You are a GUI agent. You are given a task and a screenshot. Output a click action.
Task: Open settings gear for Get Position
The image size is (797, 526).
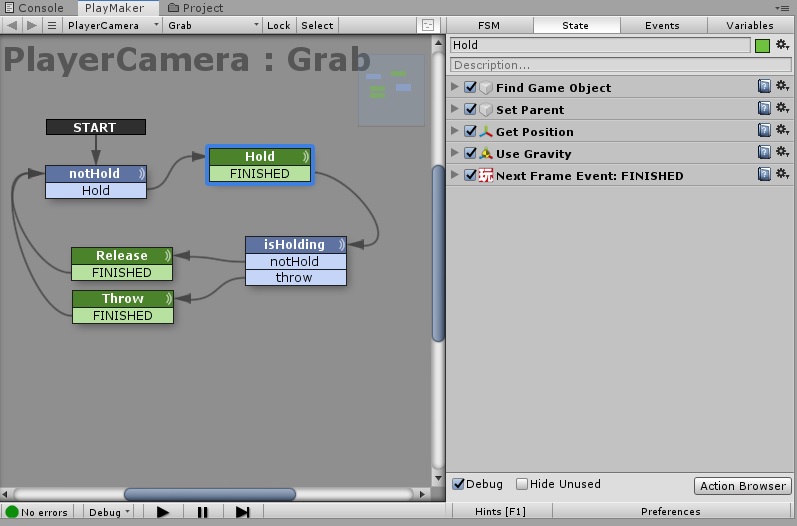coord(782,130)
